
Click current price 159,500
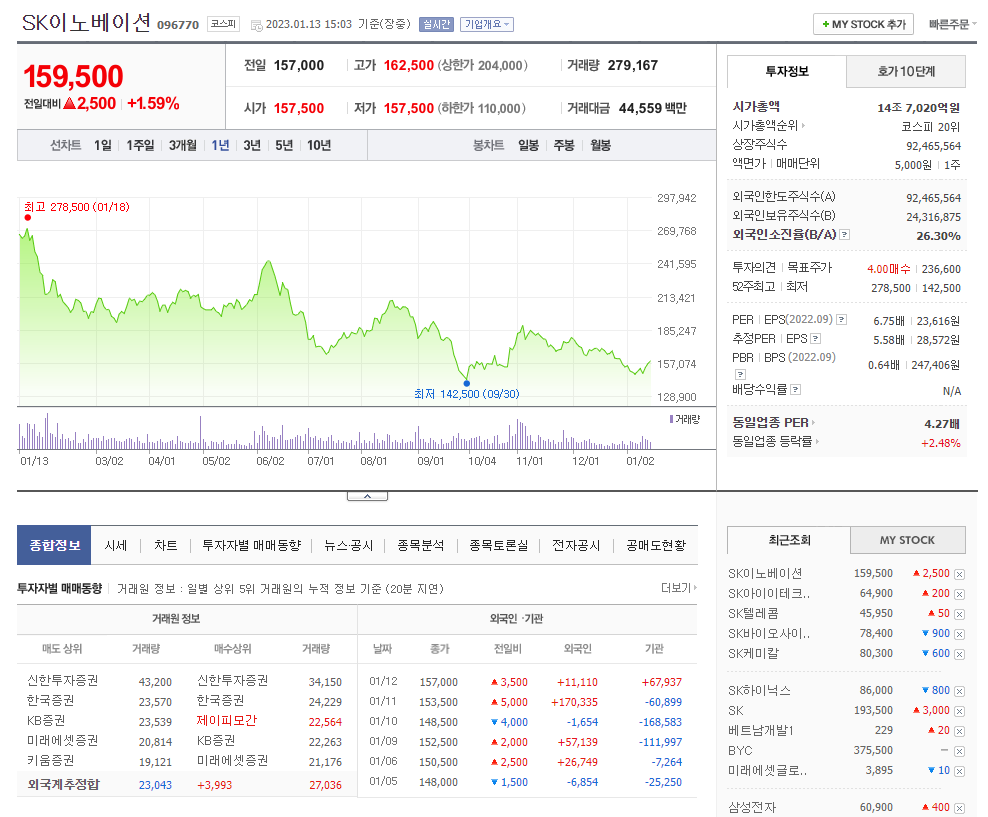[x=73, y=77]
